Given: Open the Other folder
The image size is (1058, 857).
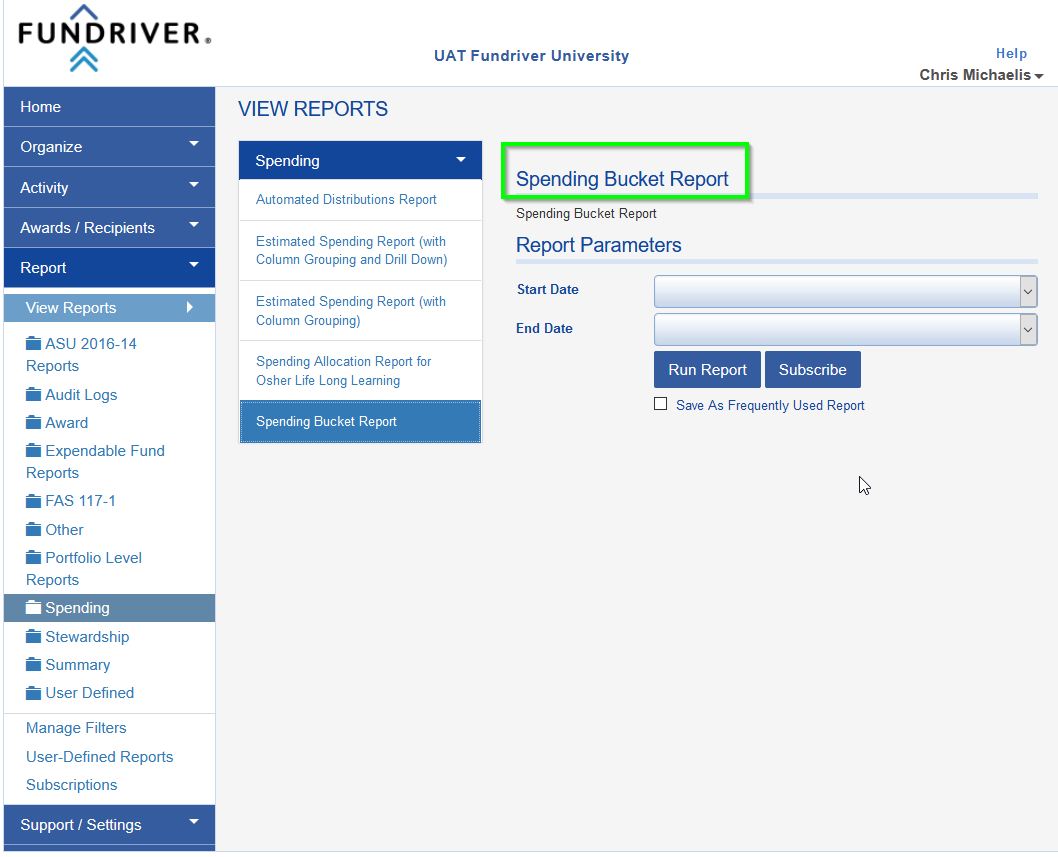Looking at the screenshot, I should point(65,529).
